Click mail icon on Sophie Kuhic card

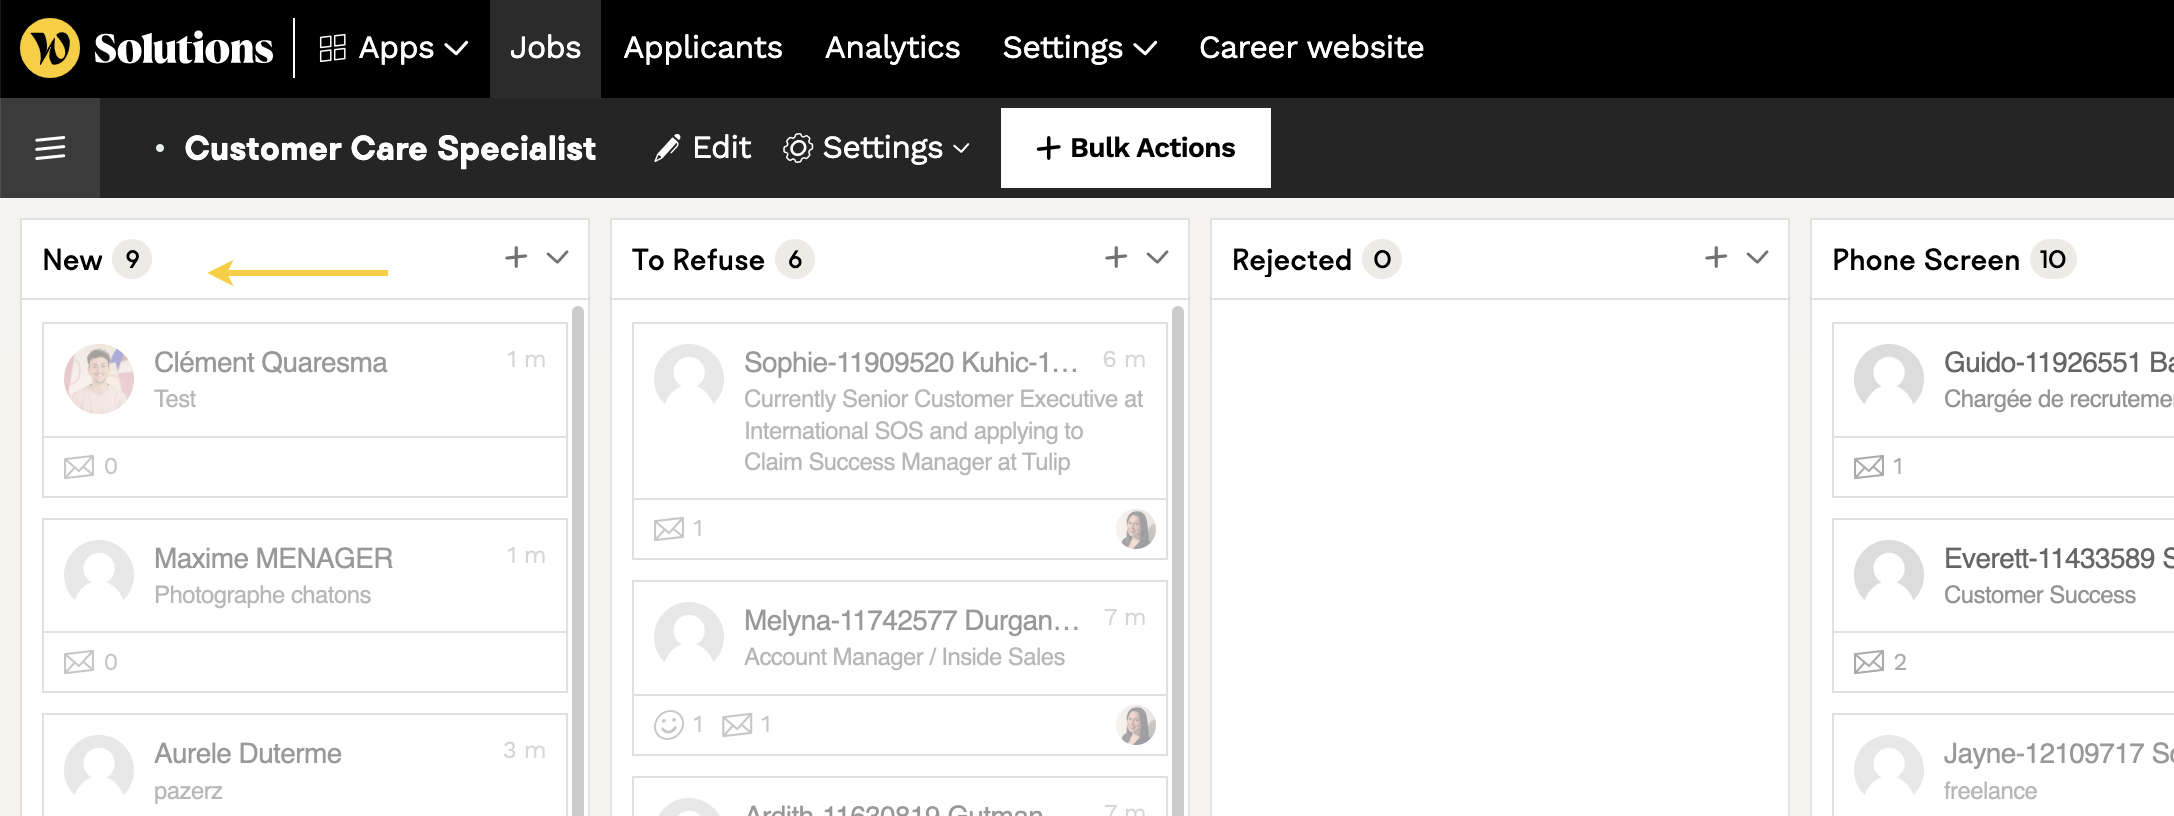click(x=669, y=529)
